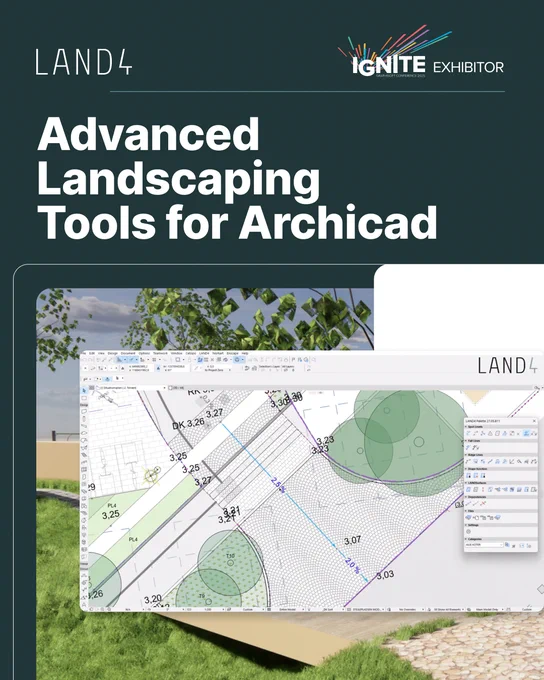544x680 pixels.
Task: Click first Ridge Lines tool icon
Action: click(468, 461)
